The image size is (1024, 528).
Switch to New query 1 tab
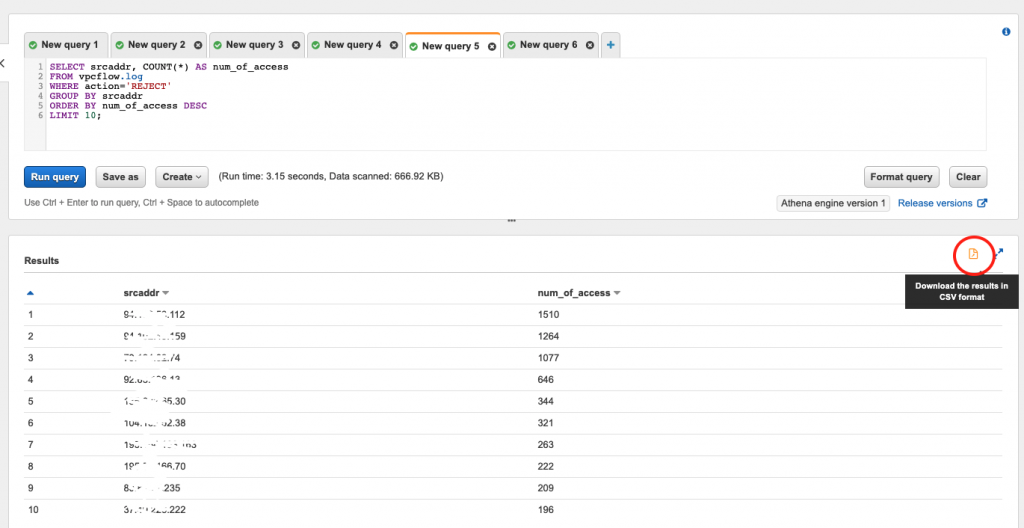(66, 45)
